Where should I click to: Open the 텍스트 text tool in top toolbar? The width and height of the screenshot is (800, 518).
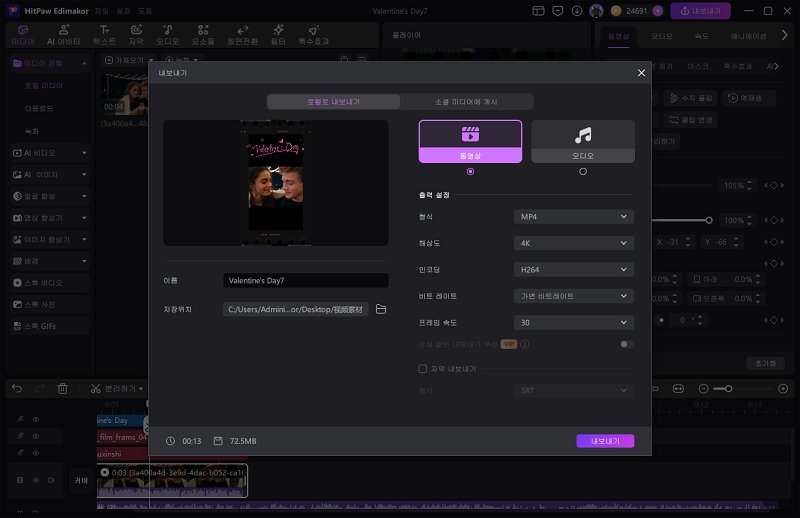click(105, 35)
